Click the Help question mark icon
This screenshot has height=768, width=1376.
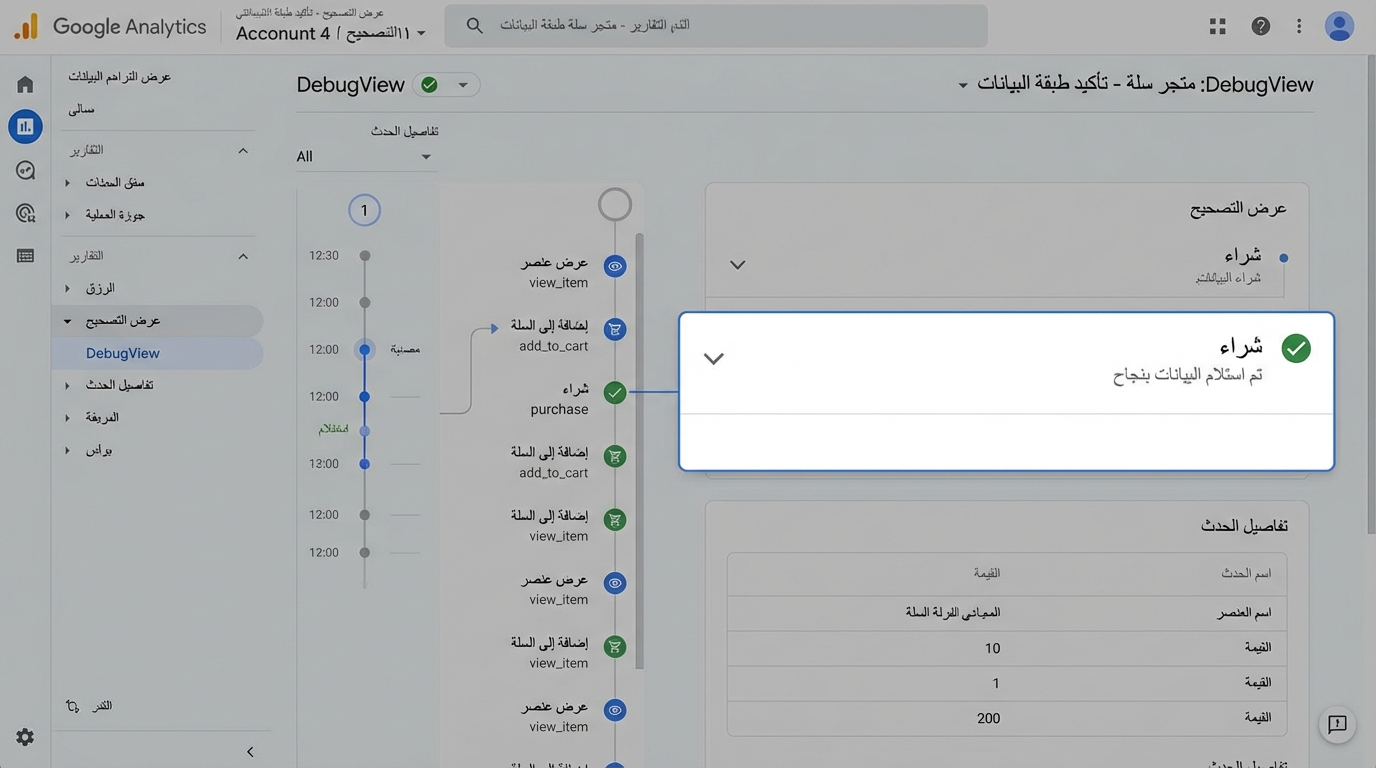(x=1260, y=27)
